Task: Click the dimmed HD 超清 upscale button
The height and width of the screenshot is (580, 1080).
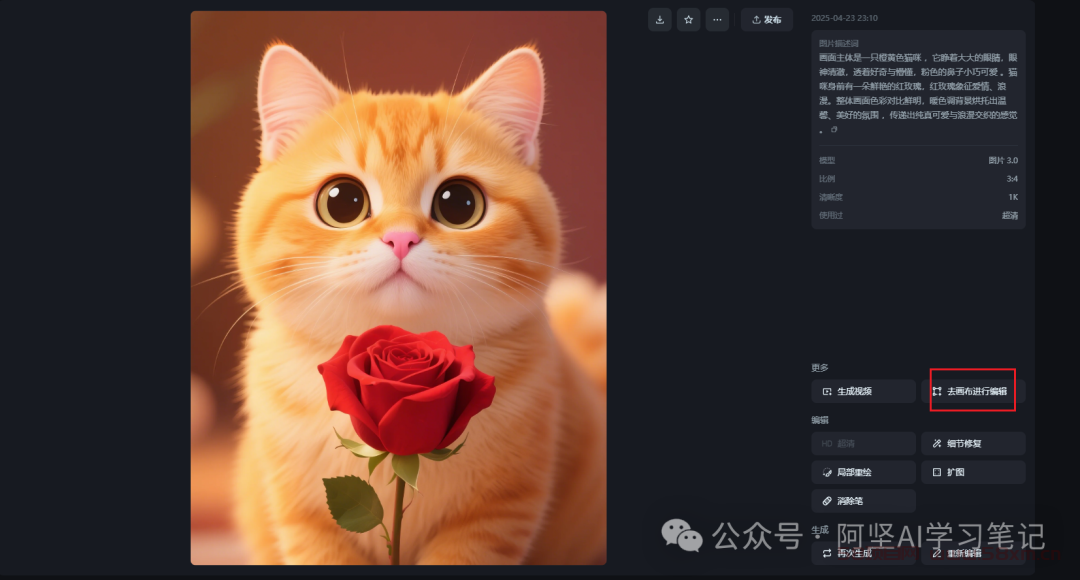Action: tap(864, 444)
